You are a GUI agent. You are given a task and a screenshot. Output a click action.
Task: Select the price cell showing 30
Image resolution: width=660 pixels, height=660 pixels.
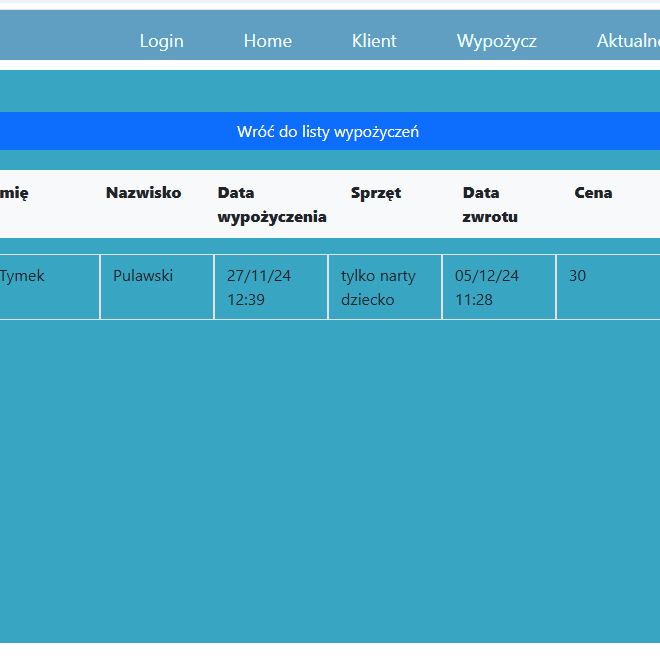click(x=578, y=276)
